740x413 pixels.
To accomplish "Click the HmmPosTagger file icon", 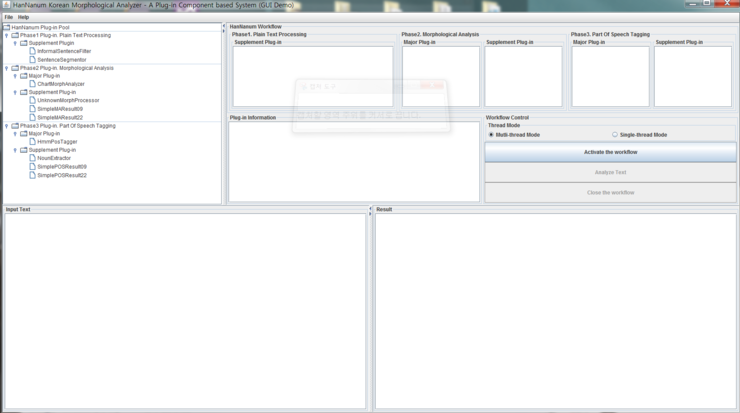I will click(x=33, y=141).
